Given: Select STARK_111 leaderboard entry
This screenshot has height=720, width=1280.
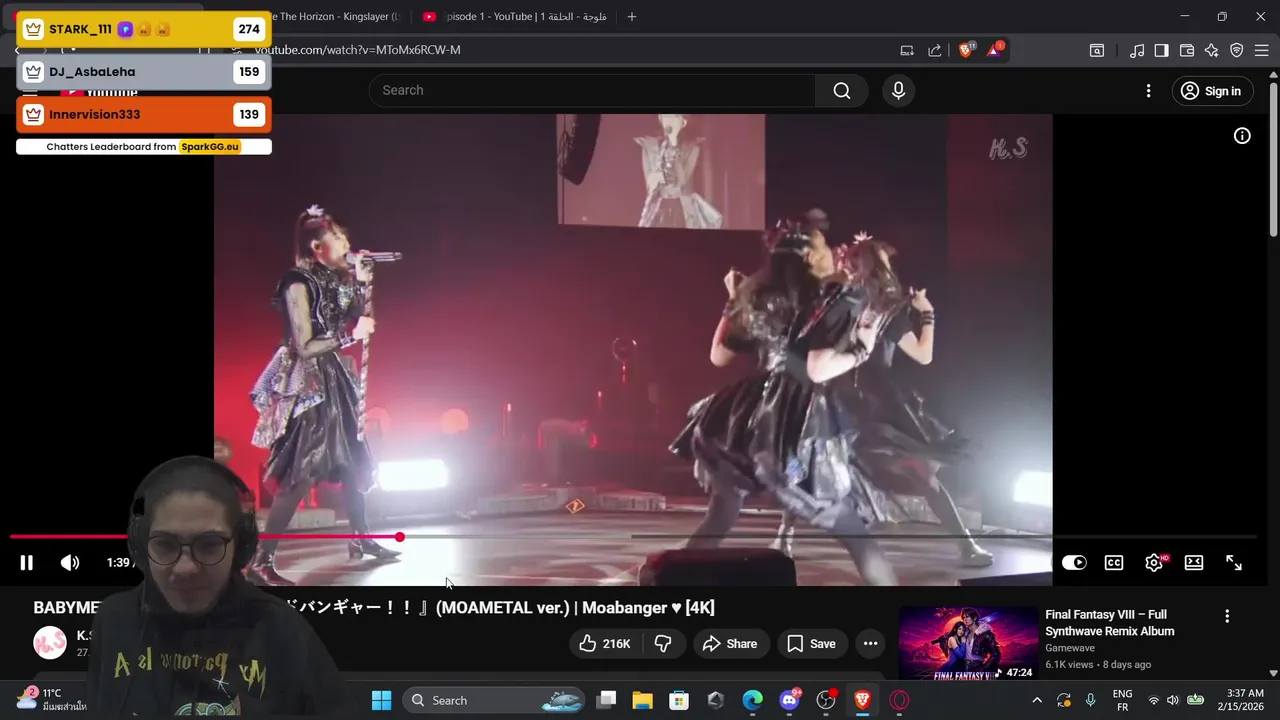Looking at the screenshot, I should [x=144, y=29].
